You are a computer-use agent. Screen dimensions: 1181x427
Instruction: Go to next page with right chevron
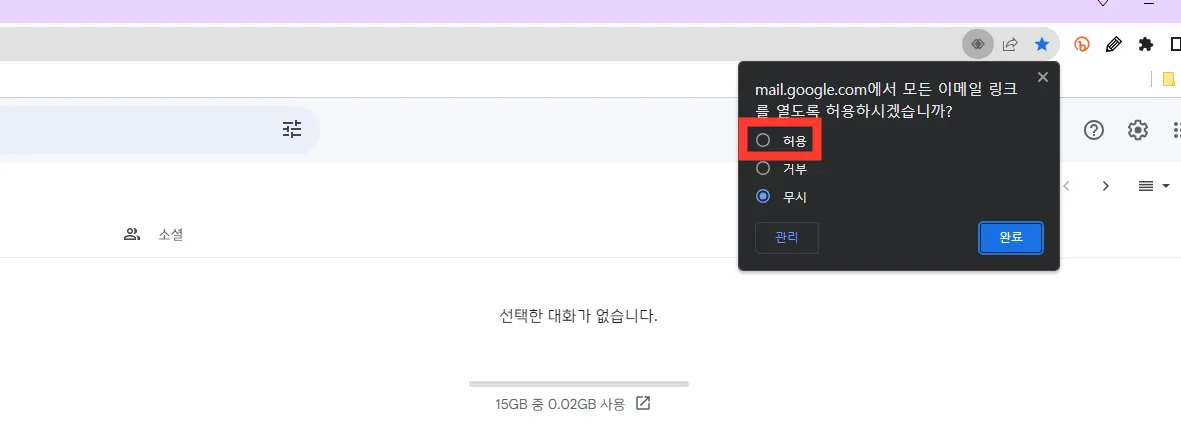[1106, 186]
